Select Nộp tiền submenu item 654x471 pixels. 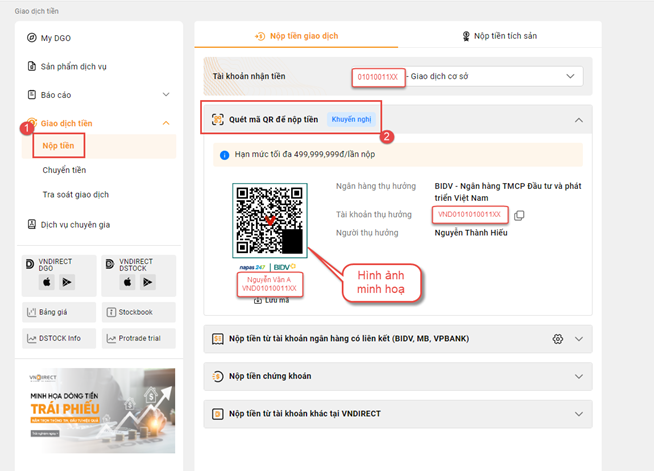click(x=58, y=146)
